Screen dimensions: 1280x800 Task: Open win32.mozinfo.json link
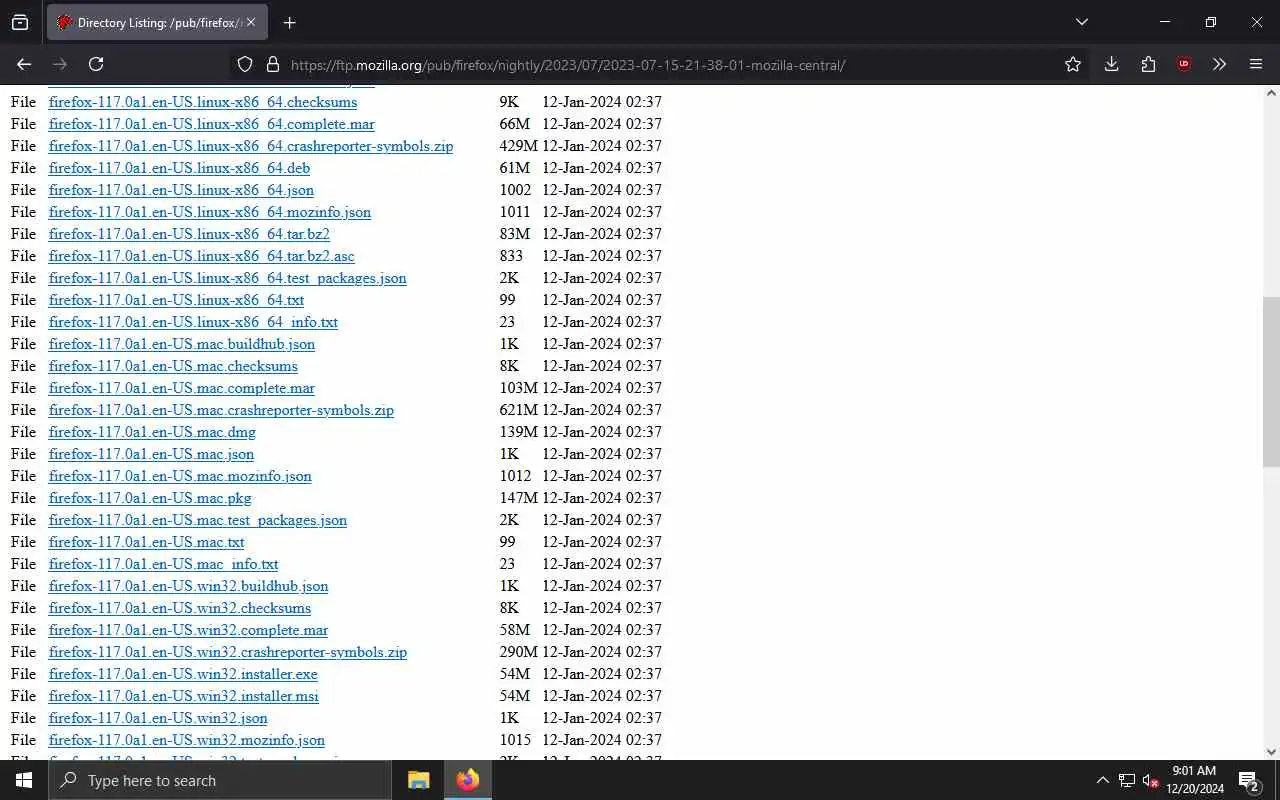click(x=187, y=740)
